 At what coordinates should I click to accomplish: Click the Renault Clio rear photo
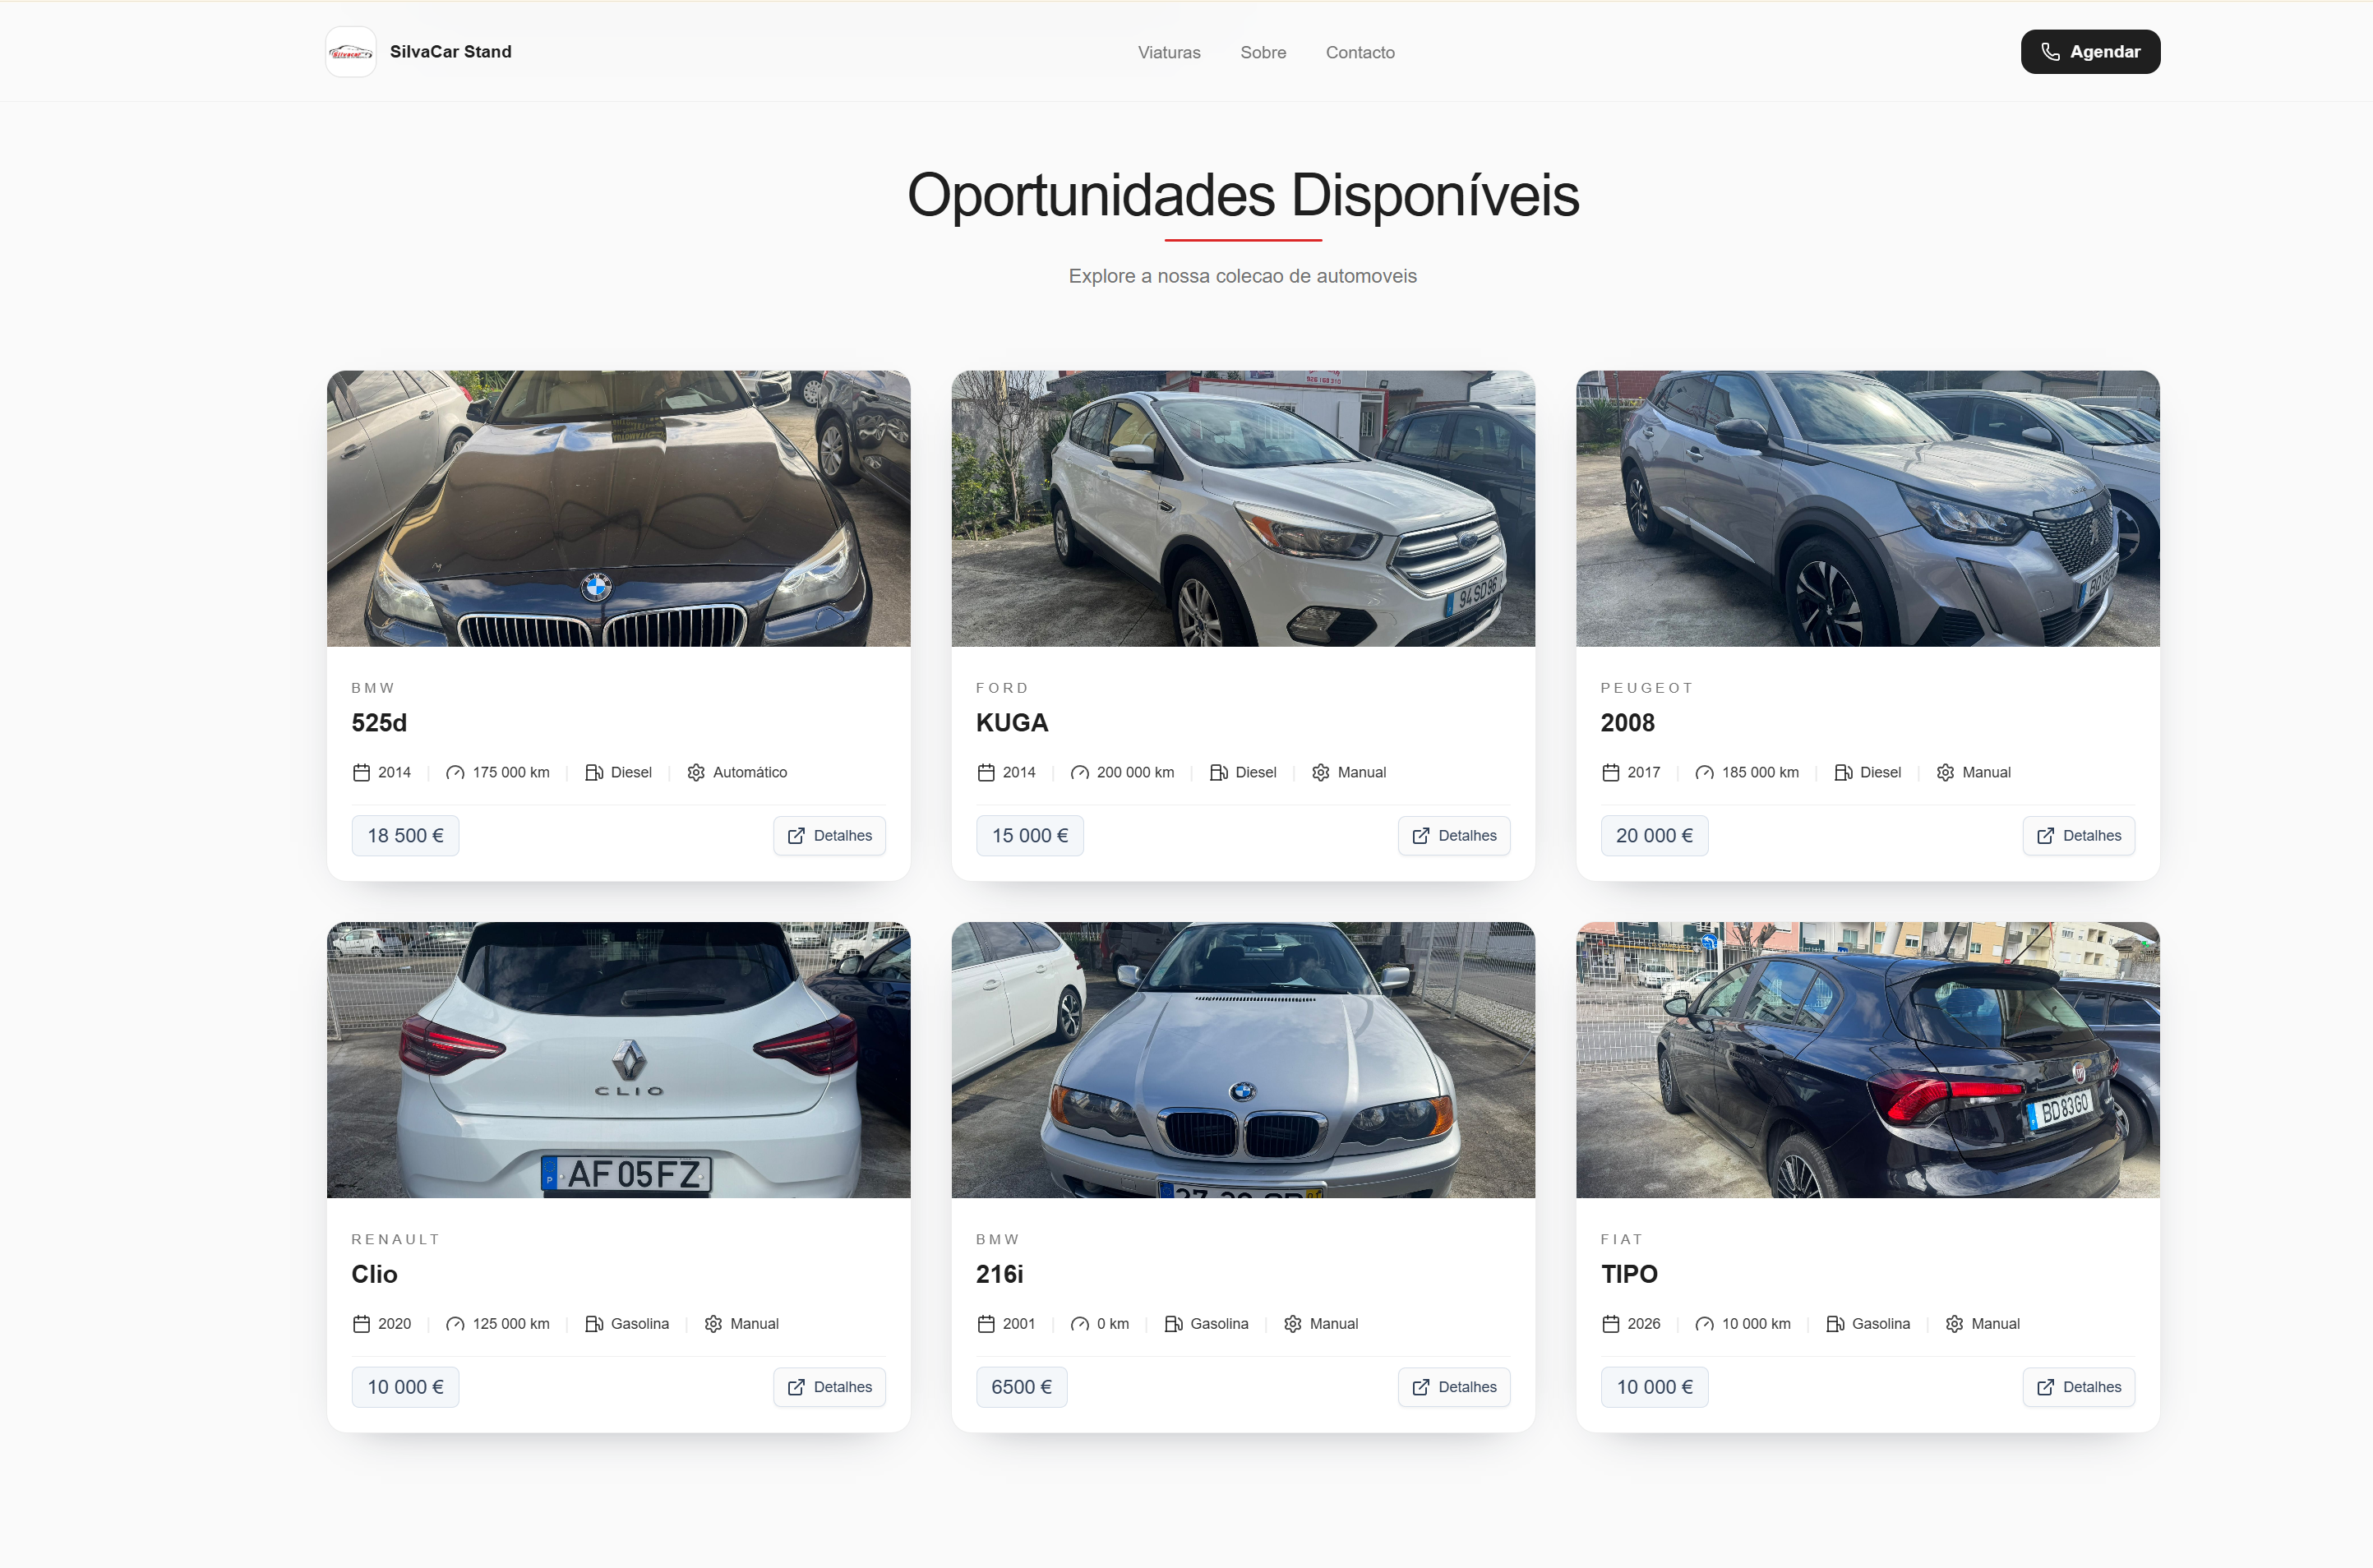pos(618,1059)
